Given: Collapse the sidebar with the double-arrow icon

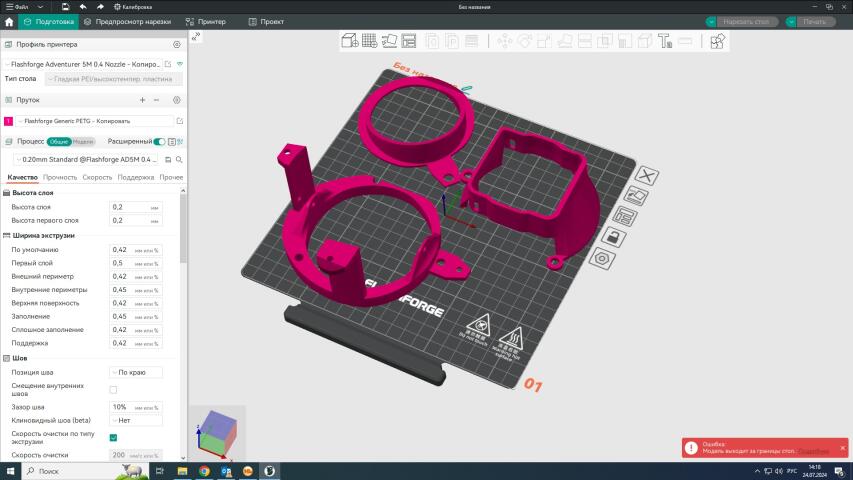Looking at the screenshot, I should 196,36.
